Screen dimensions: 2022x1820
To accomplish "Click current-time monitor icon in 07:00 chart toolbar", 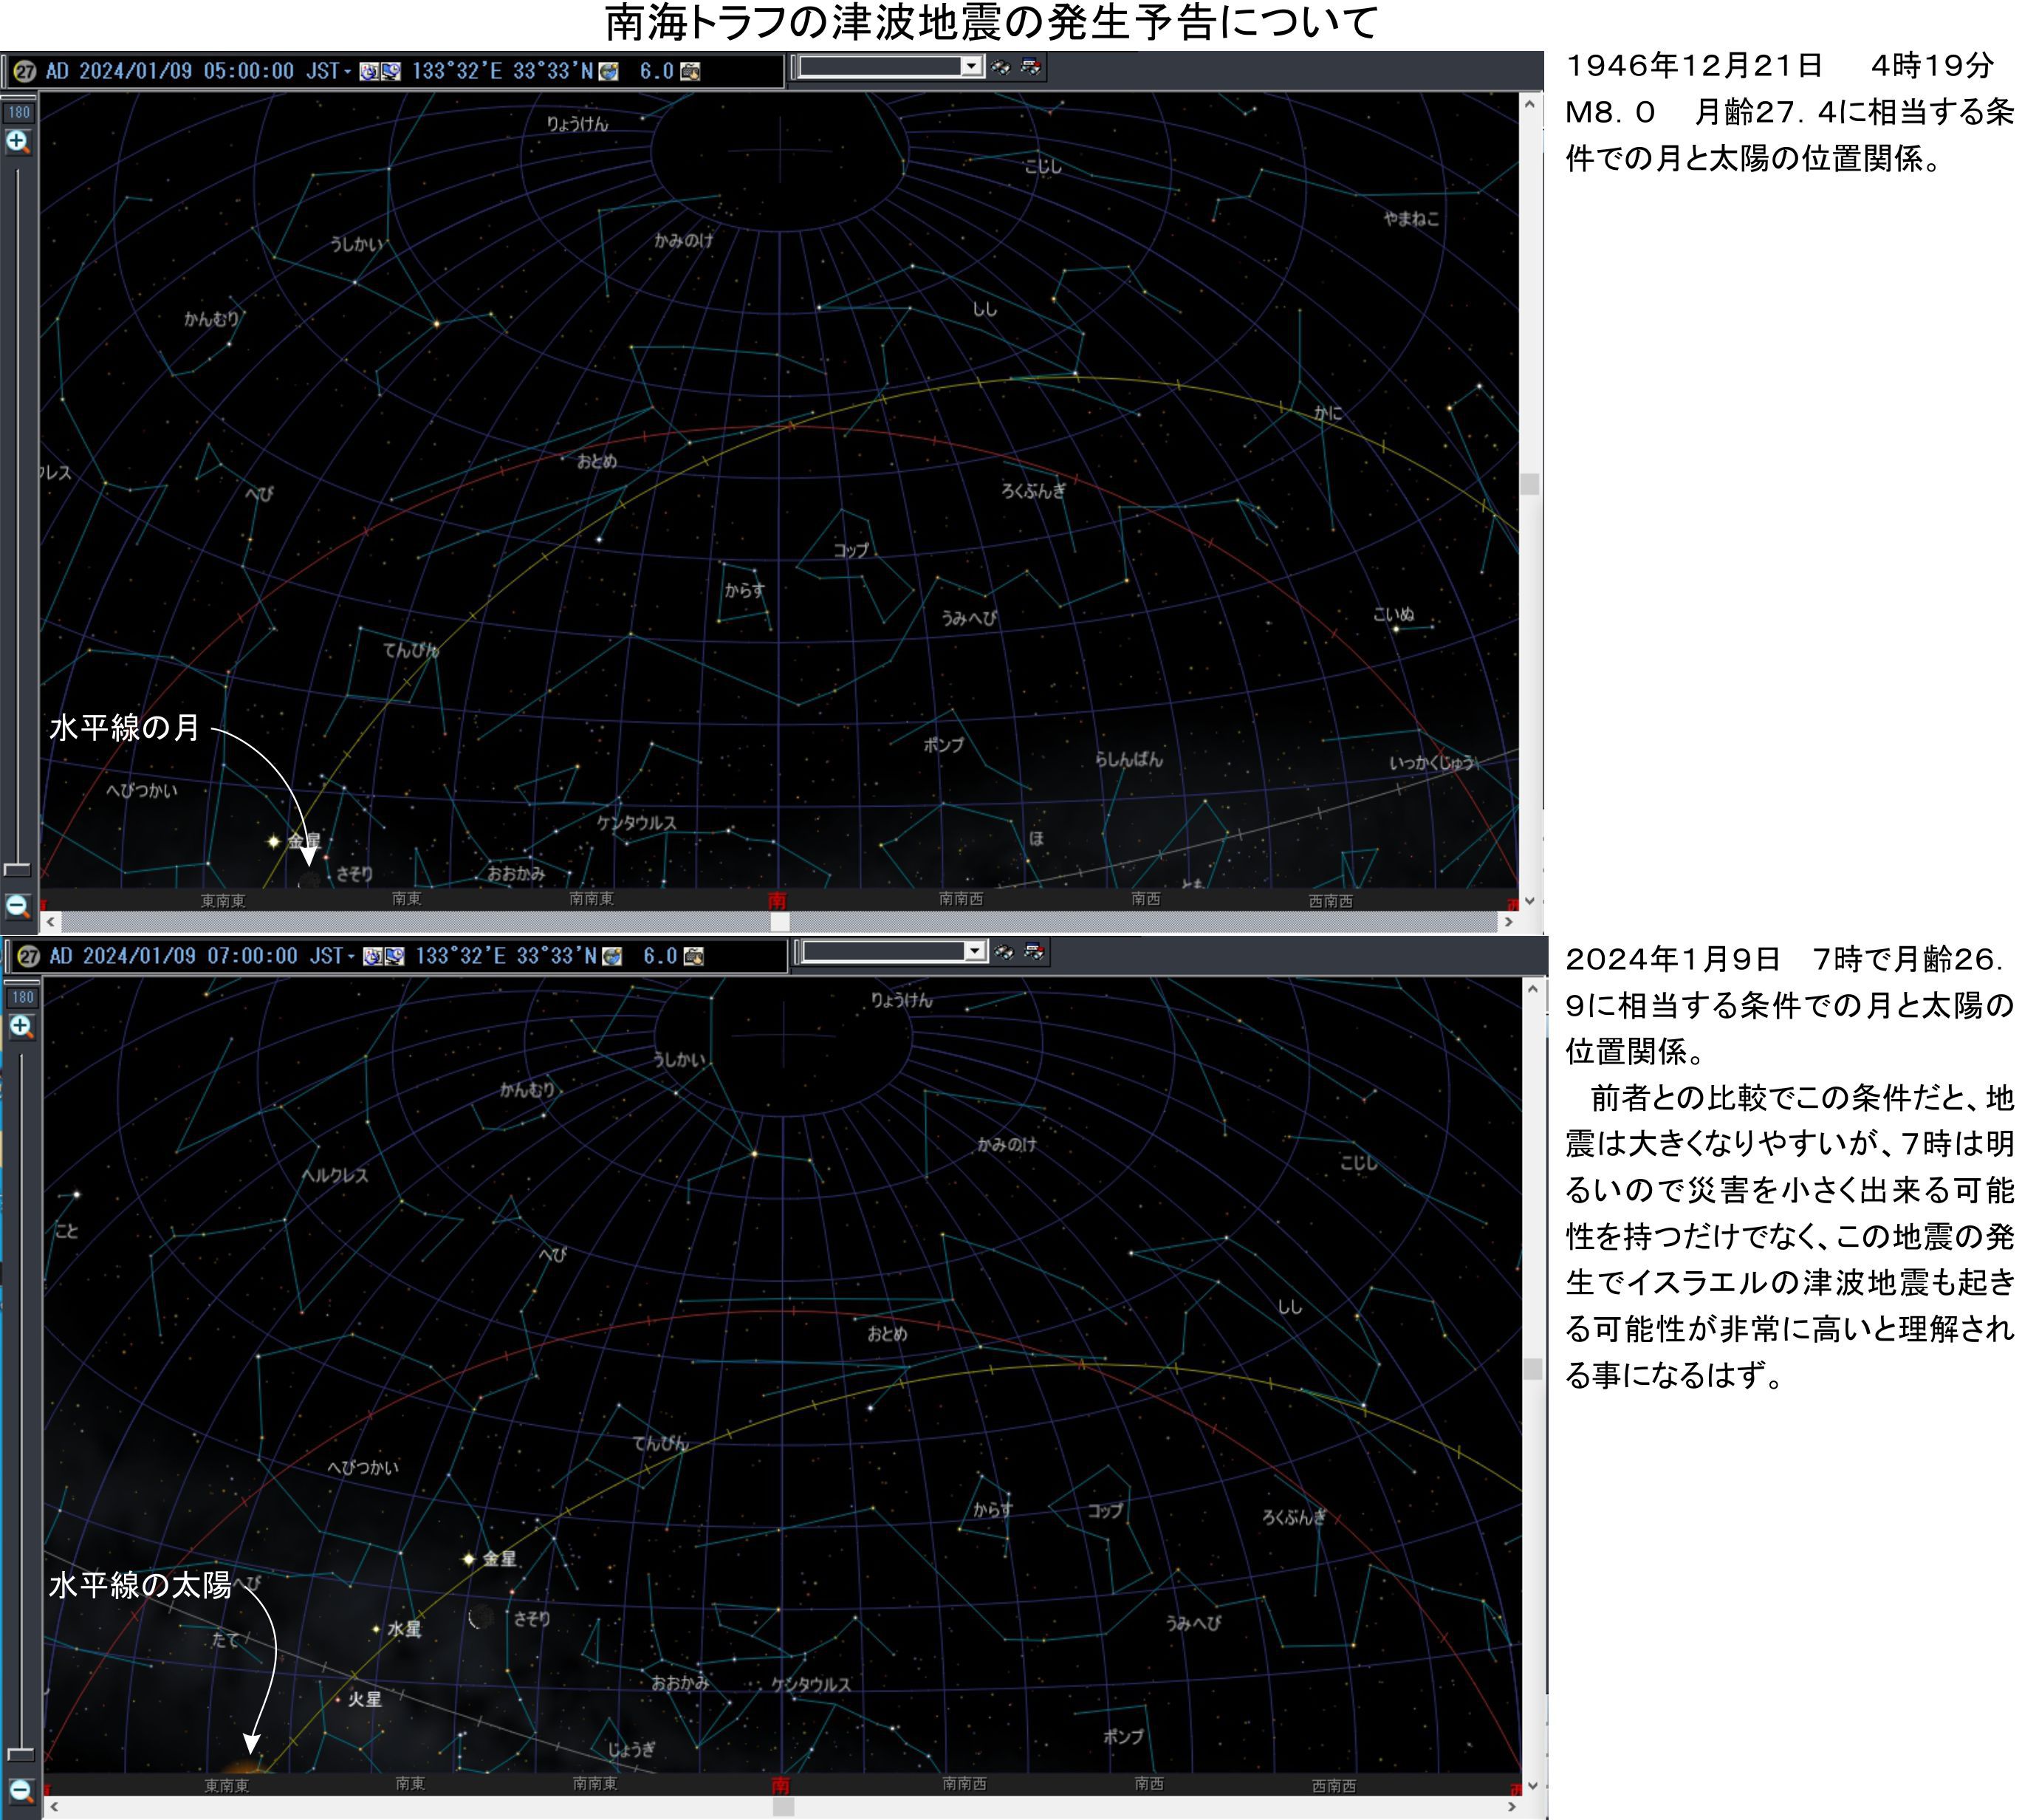I will [x=395, y=956].
